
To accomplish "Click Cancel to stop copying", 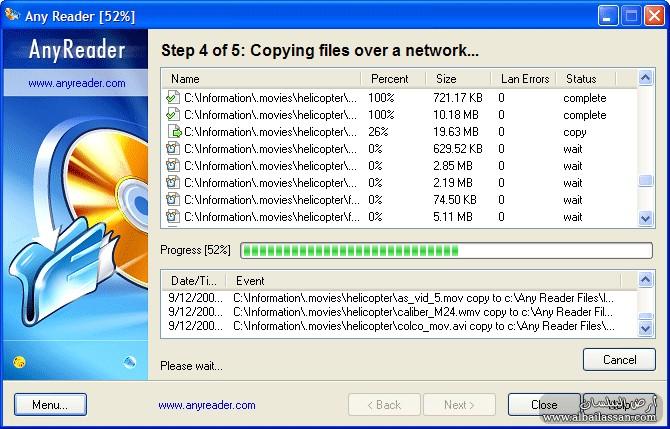I will click(619, 360).
